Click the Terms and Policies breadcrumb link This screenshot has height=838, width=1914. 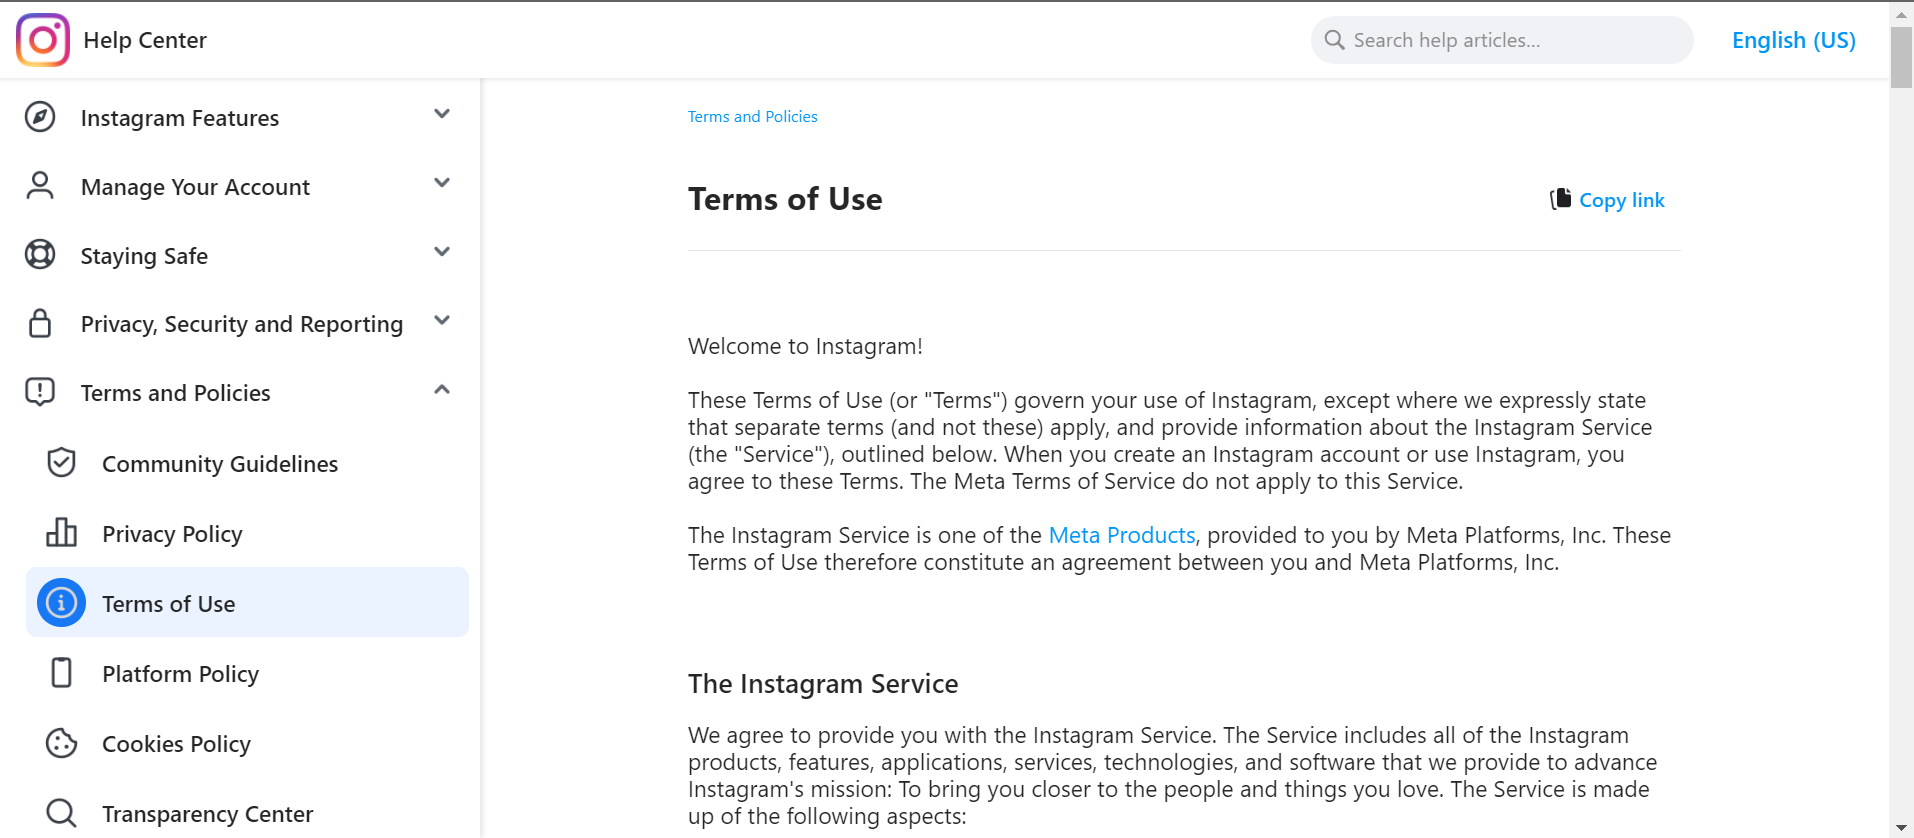pos(752,117)
